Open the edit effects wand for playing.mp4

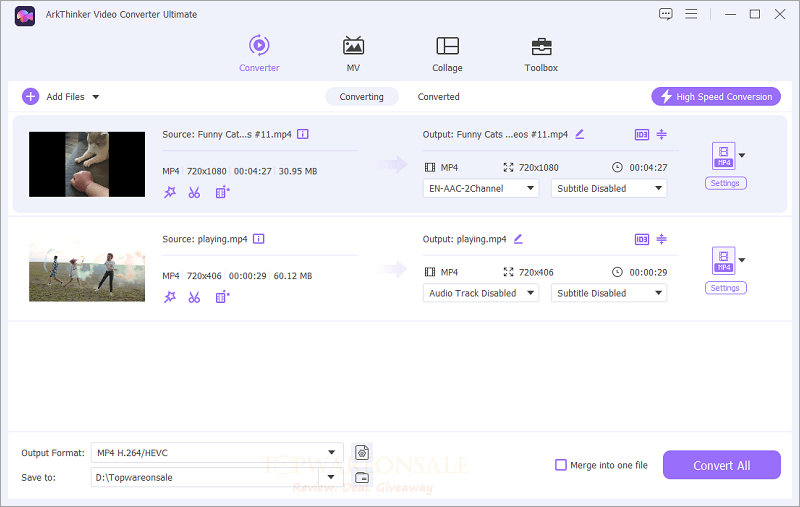pyautogui.click(x=170, y=297)
